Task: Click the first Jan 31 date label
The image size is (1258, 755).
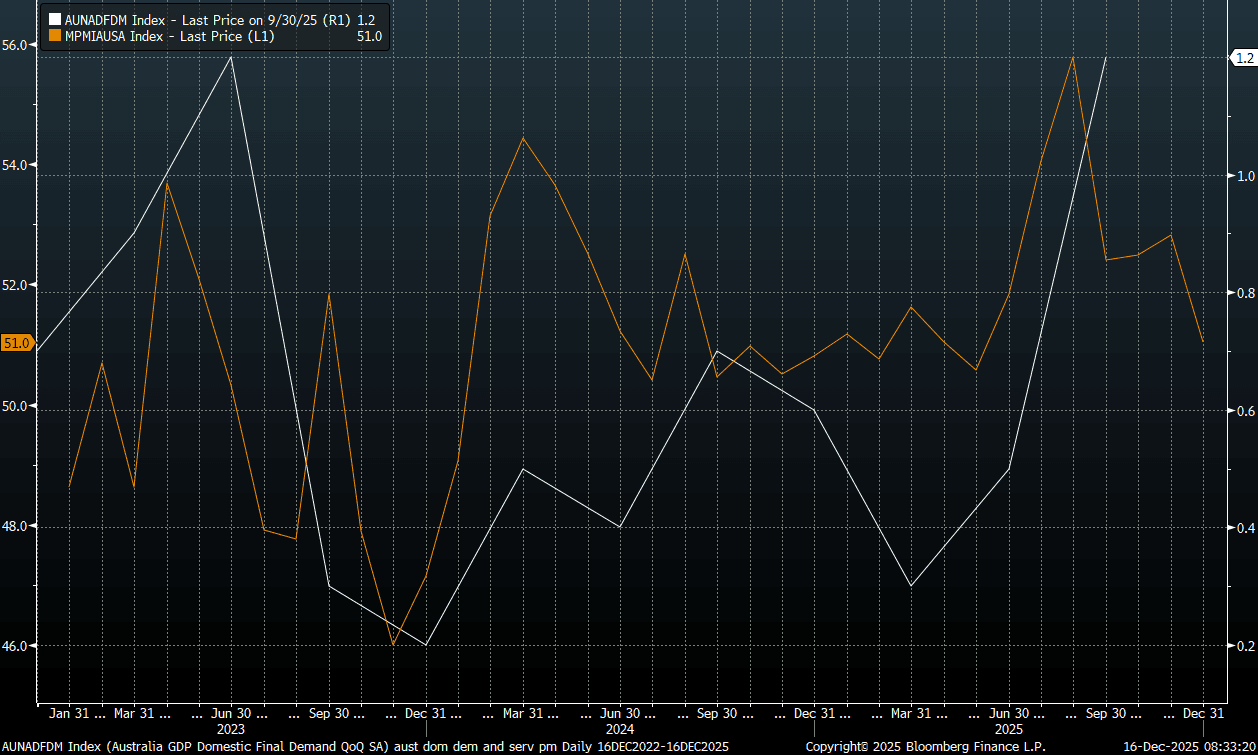Action: pyautogui.click(x=68, y=714)
